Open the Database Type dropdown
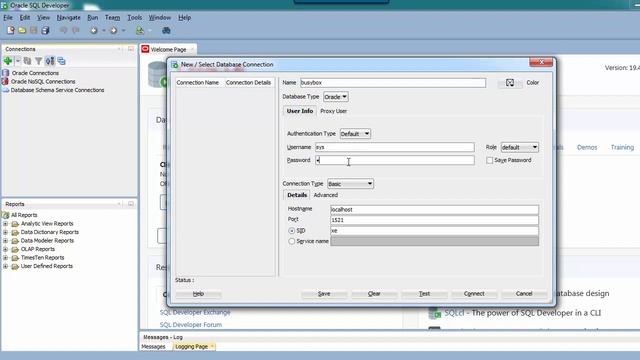The width and height of the screenshot is (640, 360). coord(336,97)
